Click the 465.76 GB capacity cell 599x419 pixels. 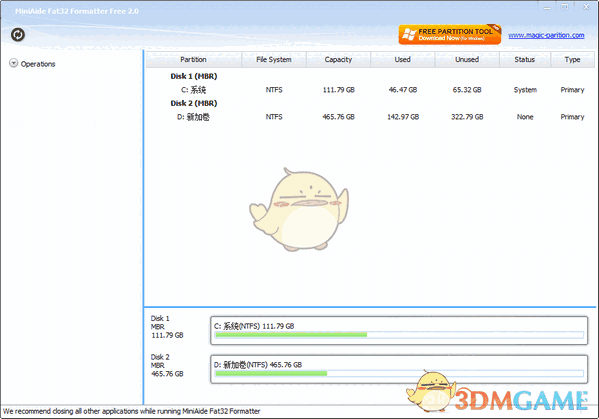(338, 117)
